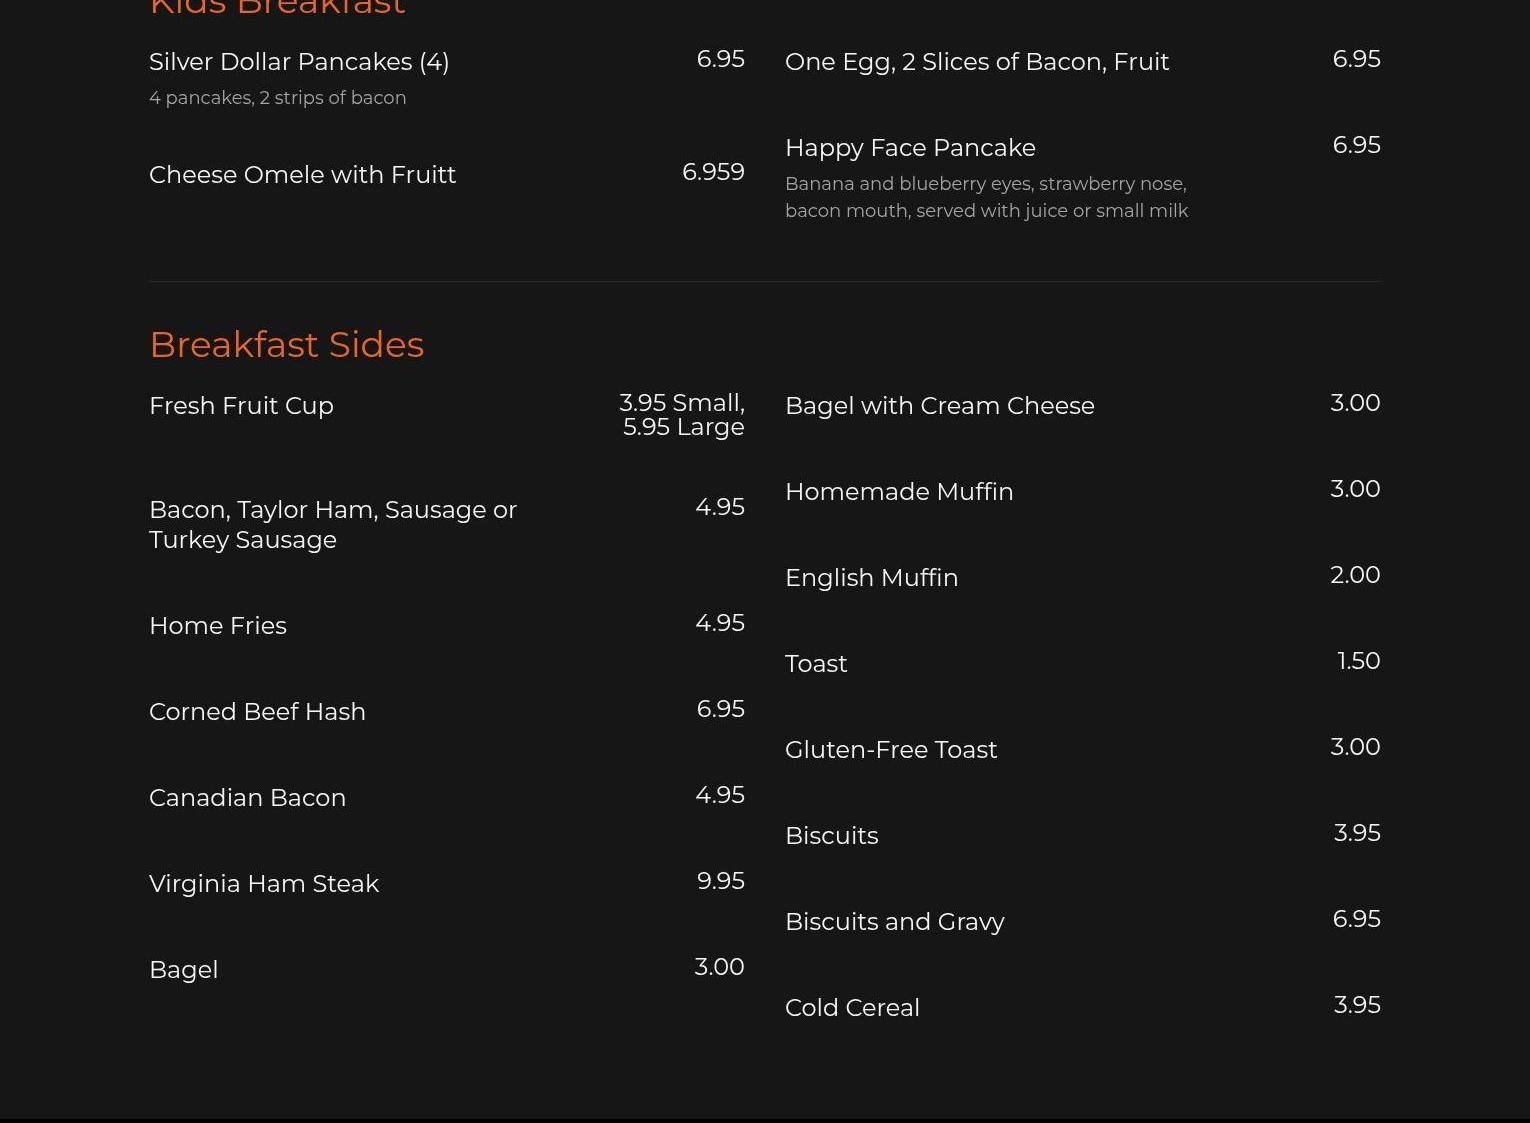Viewport: 1530px width, 1123px height.
Task: Select Silver Dollar Pancakes (4) item
Action: click(x=299, y=62)
